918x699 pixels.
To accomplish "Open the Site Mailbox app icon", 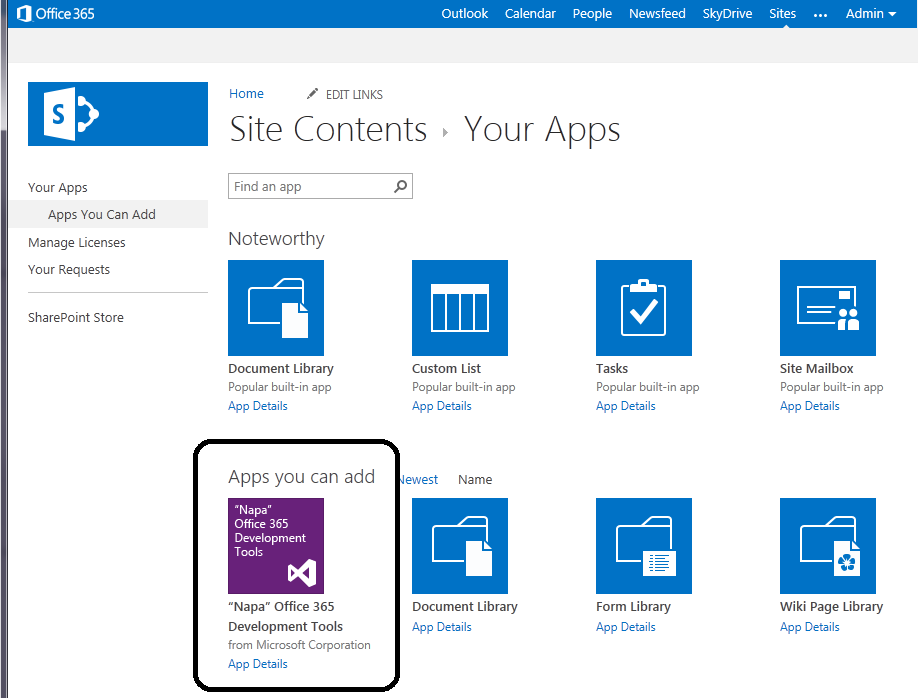I will tap(827, 307).
